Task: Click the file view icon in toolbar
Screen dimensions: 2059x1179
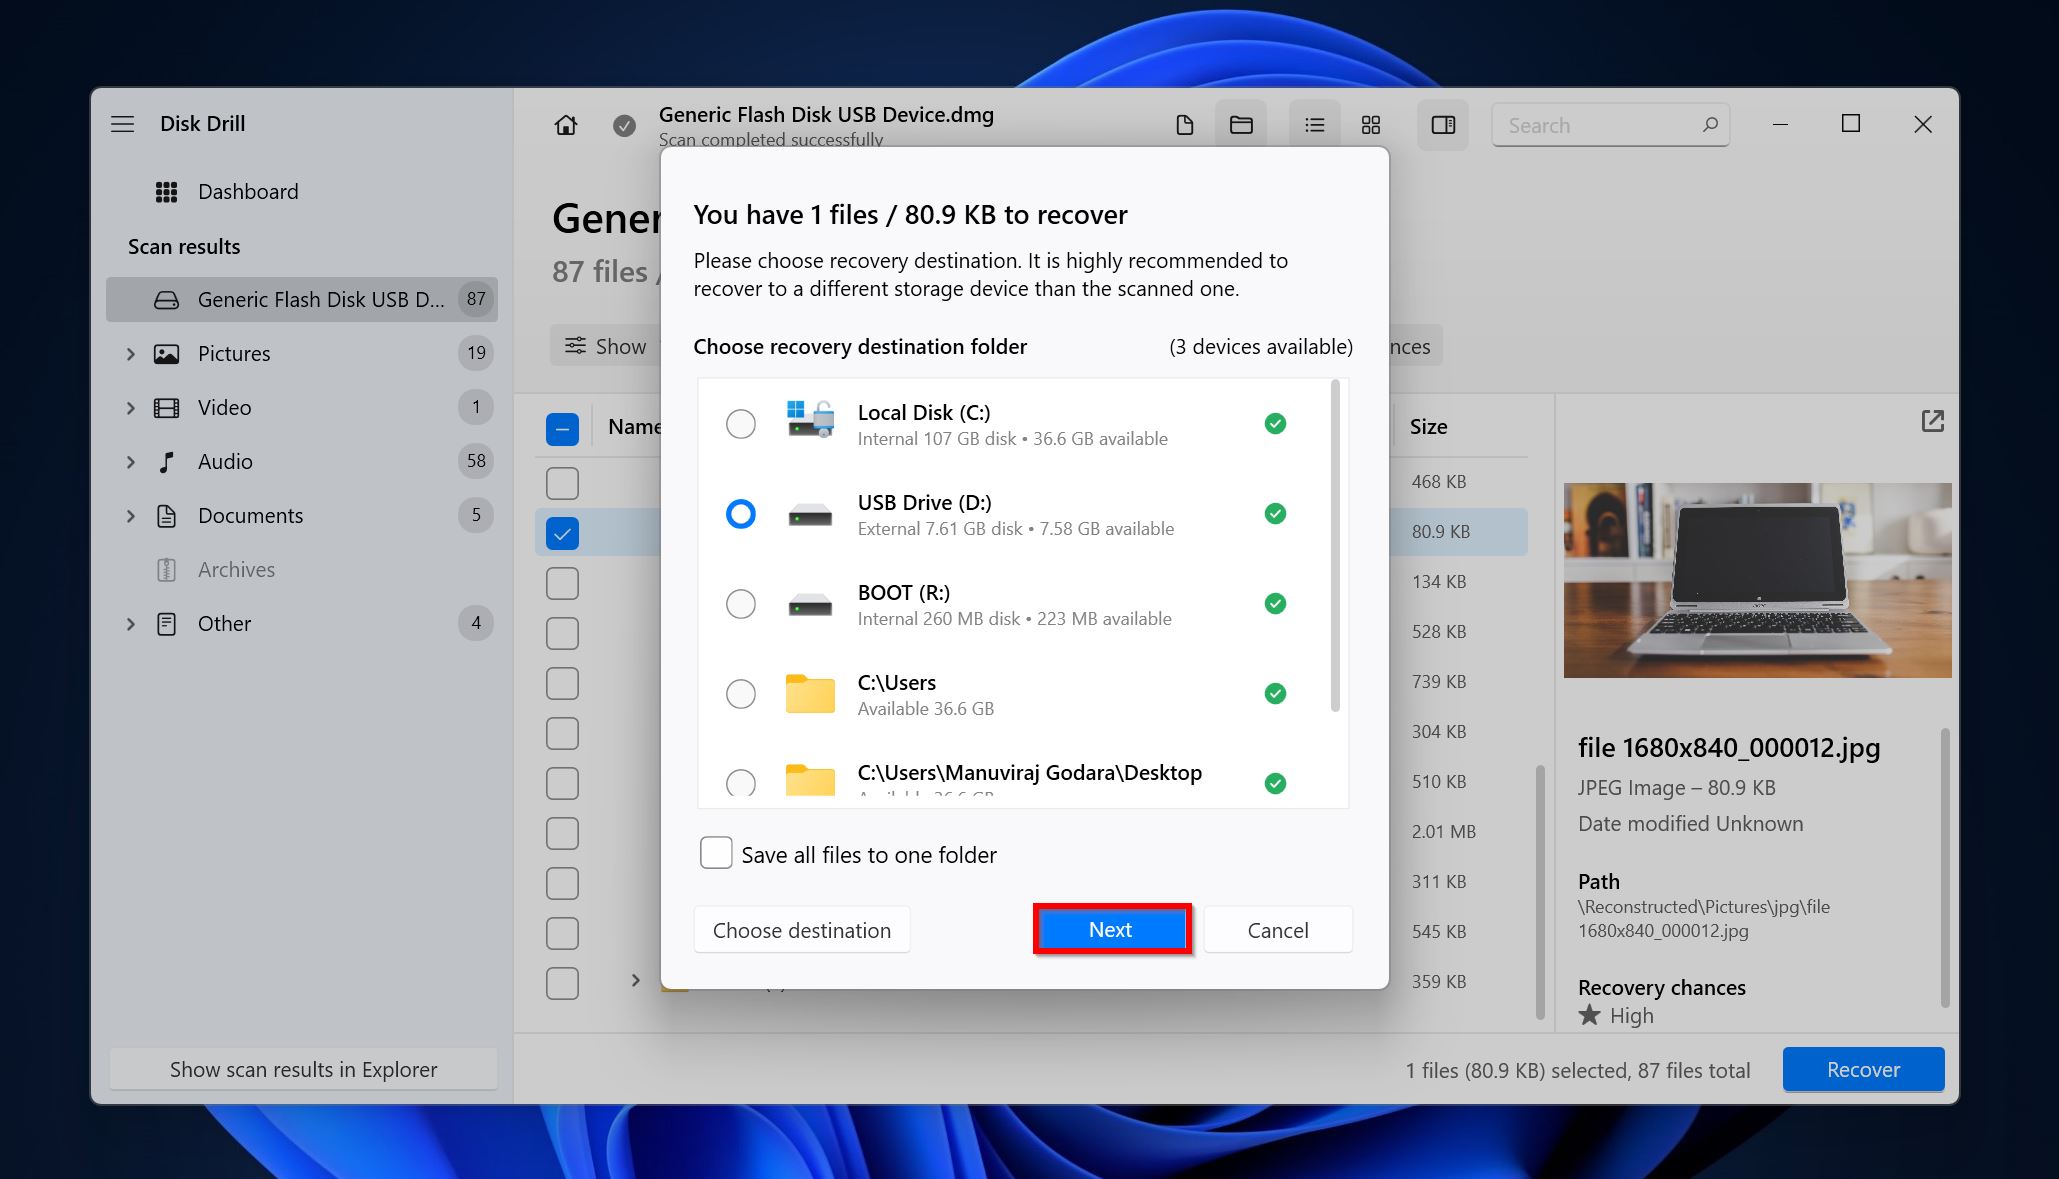Action: click(x=1186, y=124)
